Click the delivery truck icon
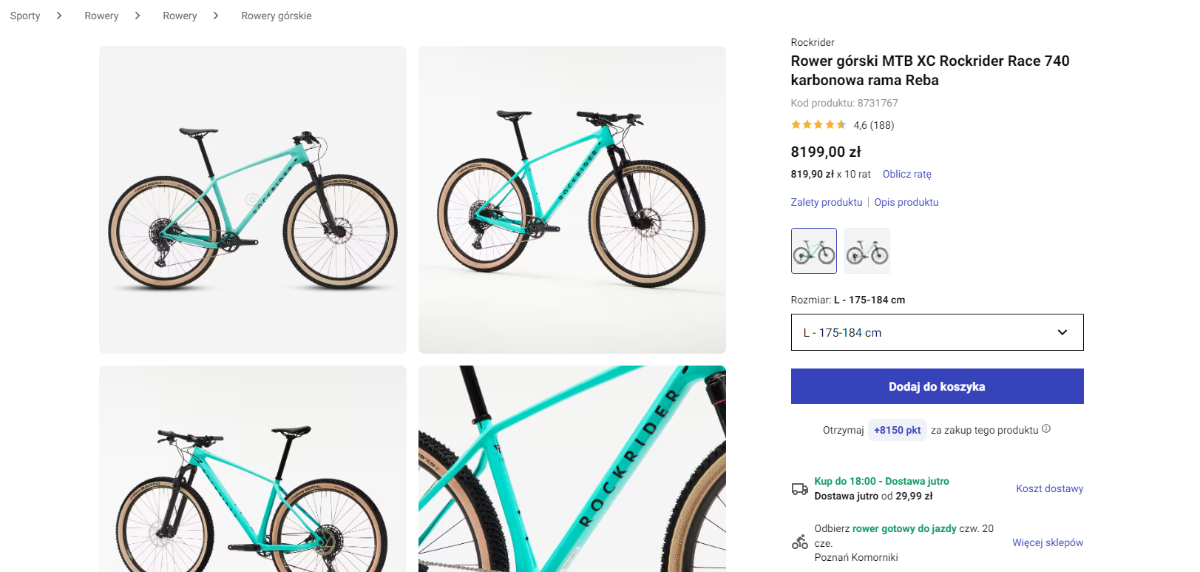 pyautogui.click(x=800, y=489)
